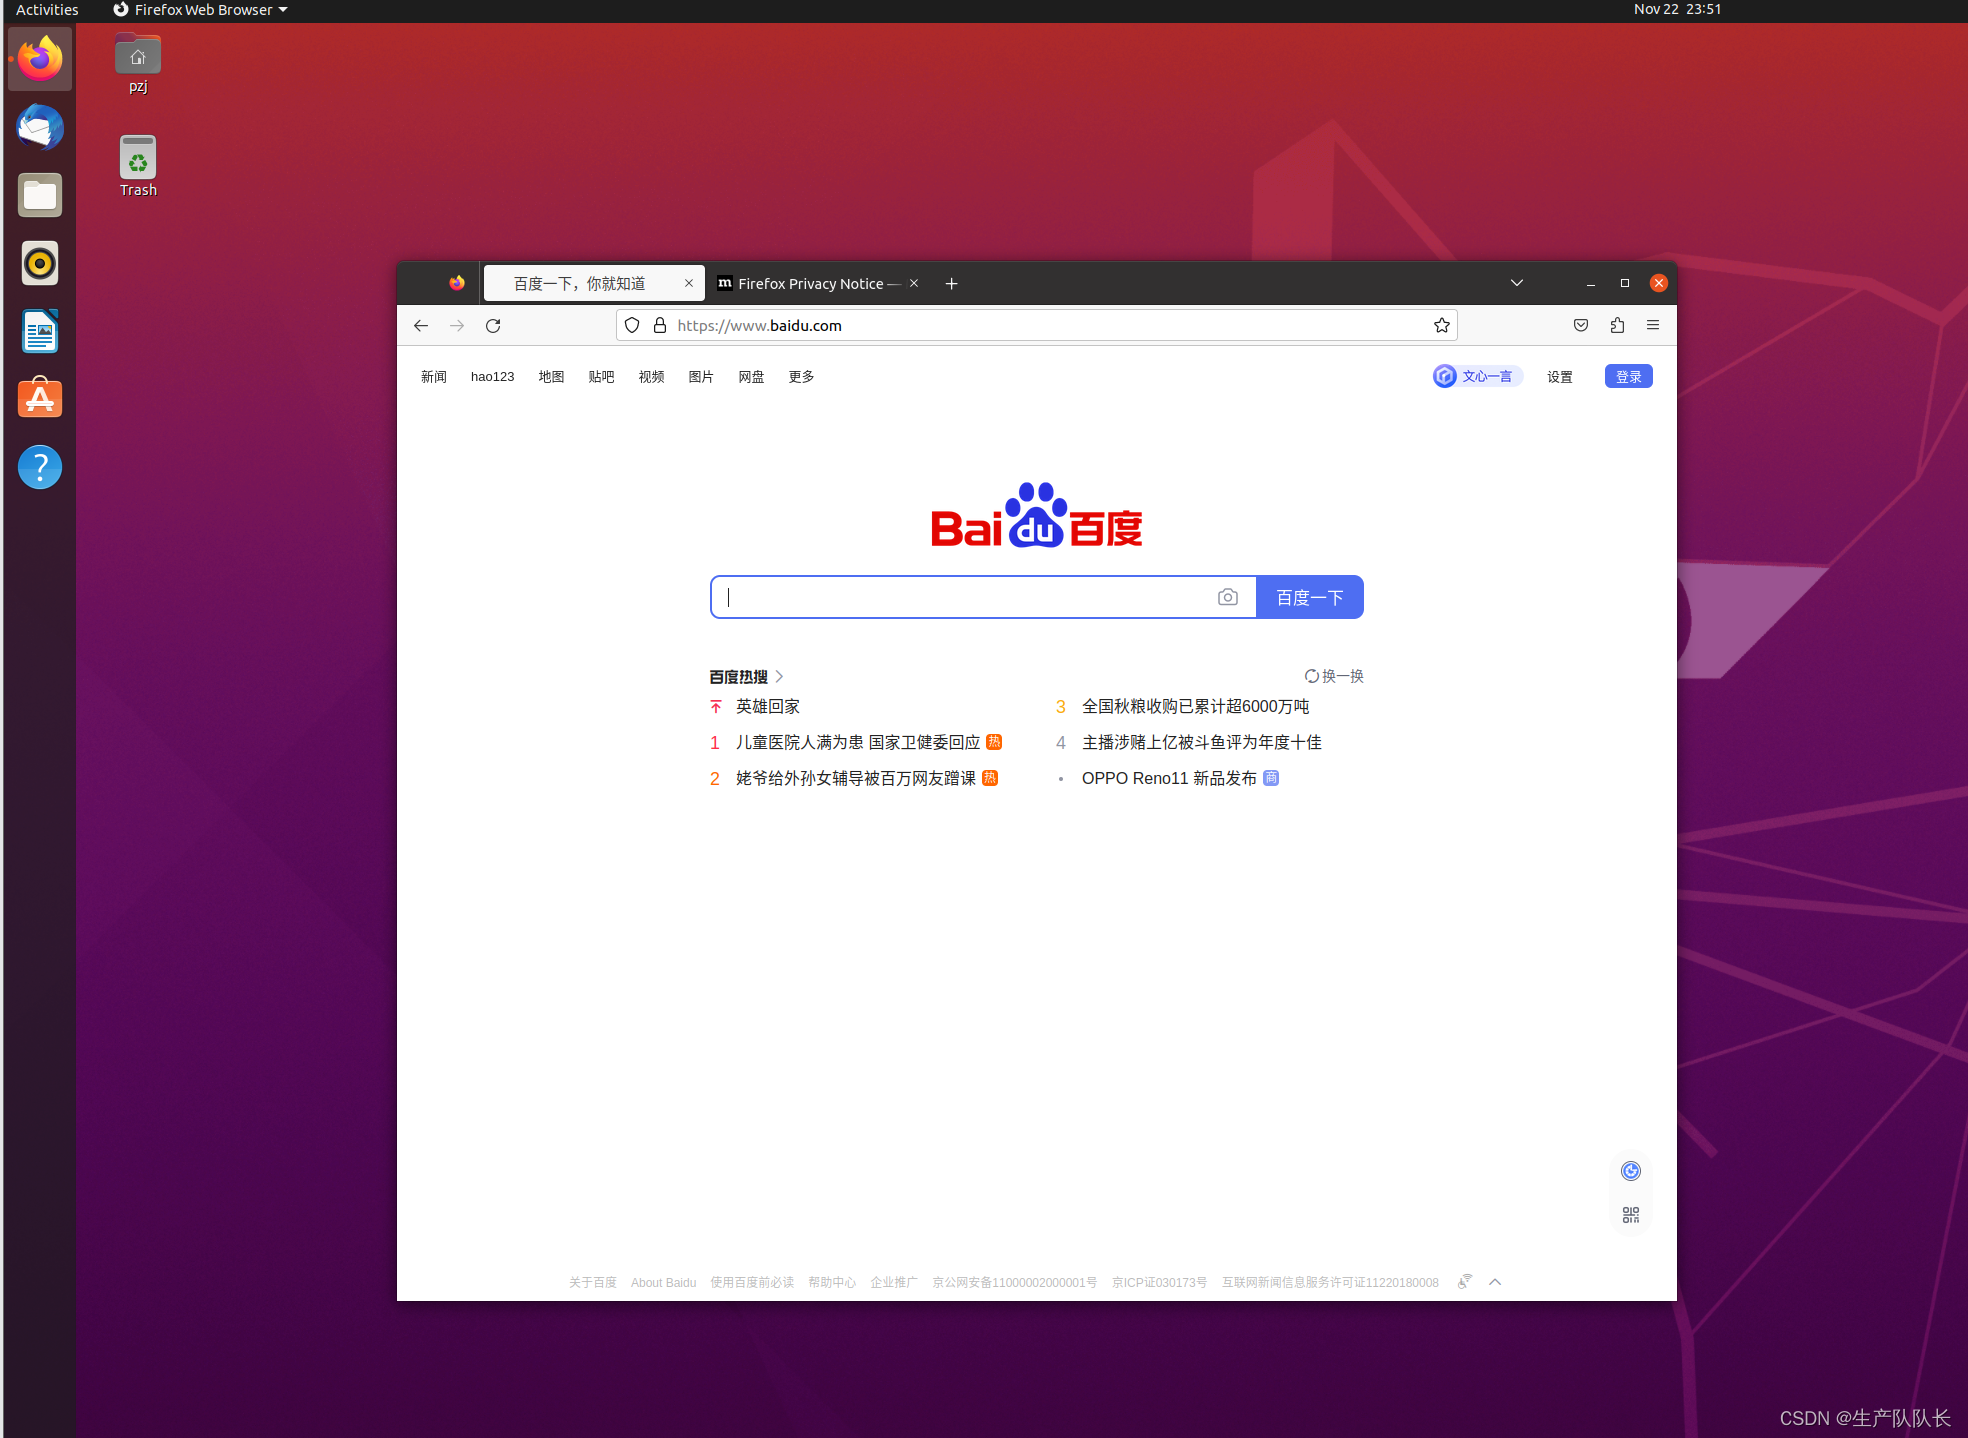Switch to the 百度一下，你就知道 tab
1968x1438 pixels.
click(x=594, y=284)
